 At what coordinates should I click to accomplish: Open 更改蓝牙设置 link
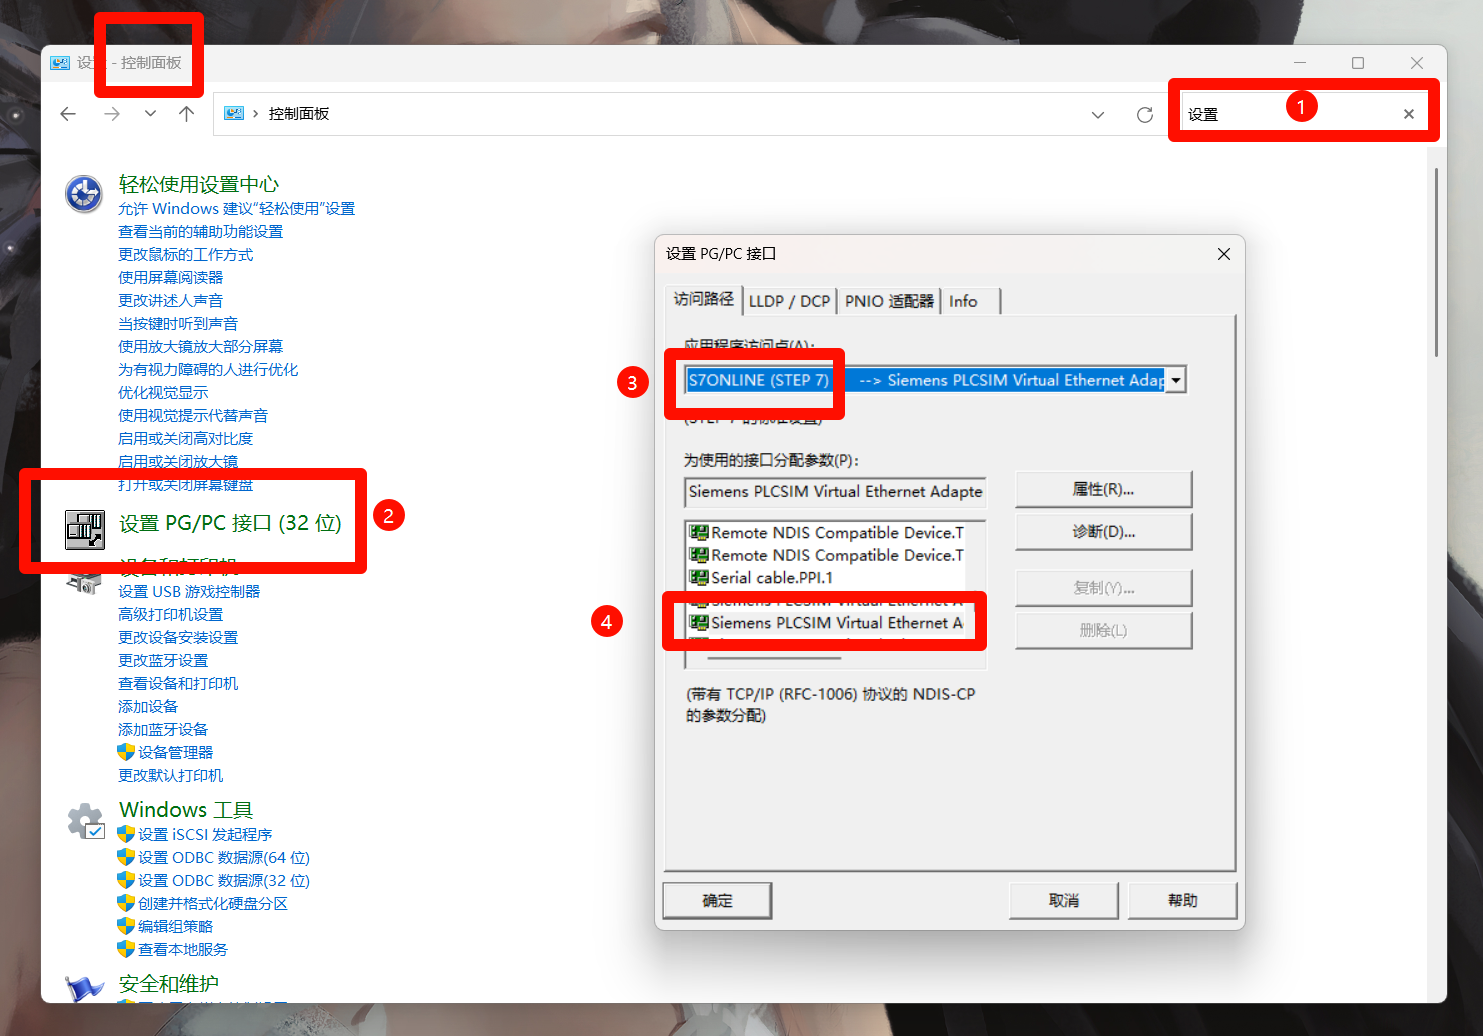tap(163, 661)
